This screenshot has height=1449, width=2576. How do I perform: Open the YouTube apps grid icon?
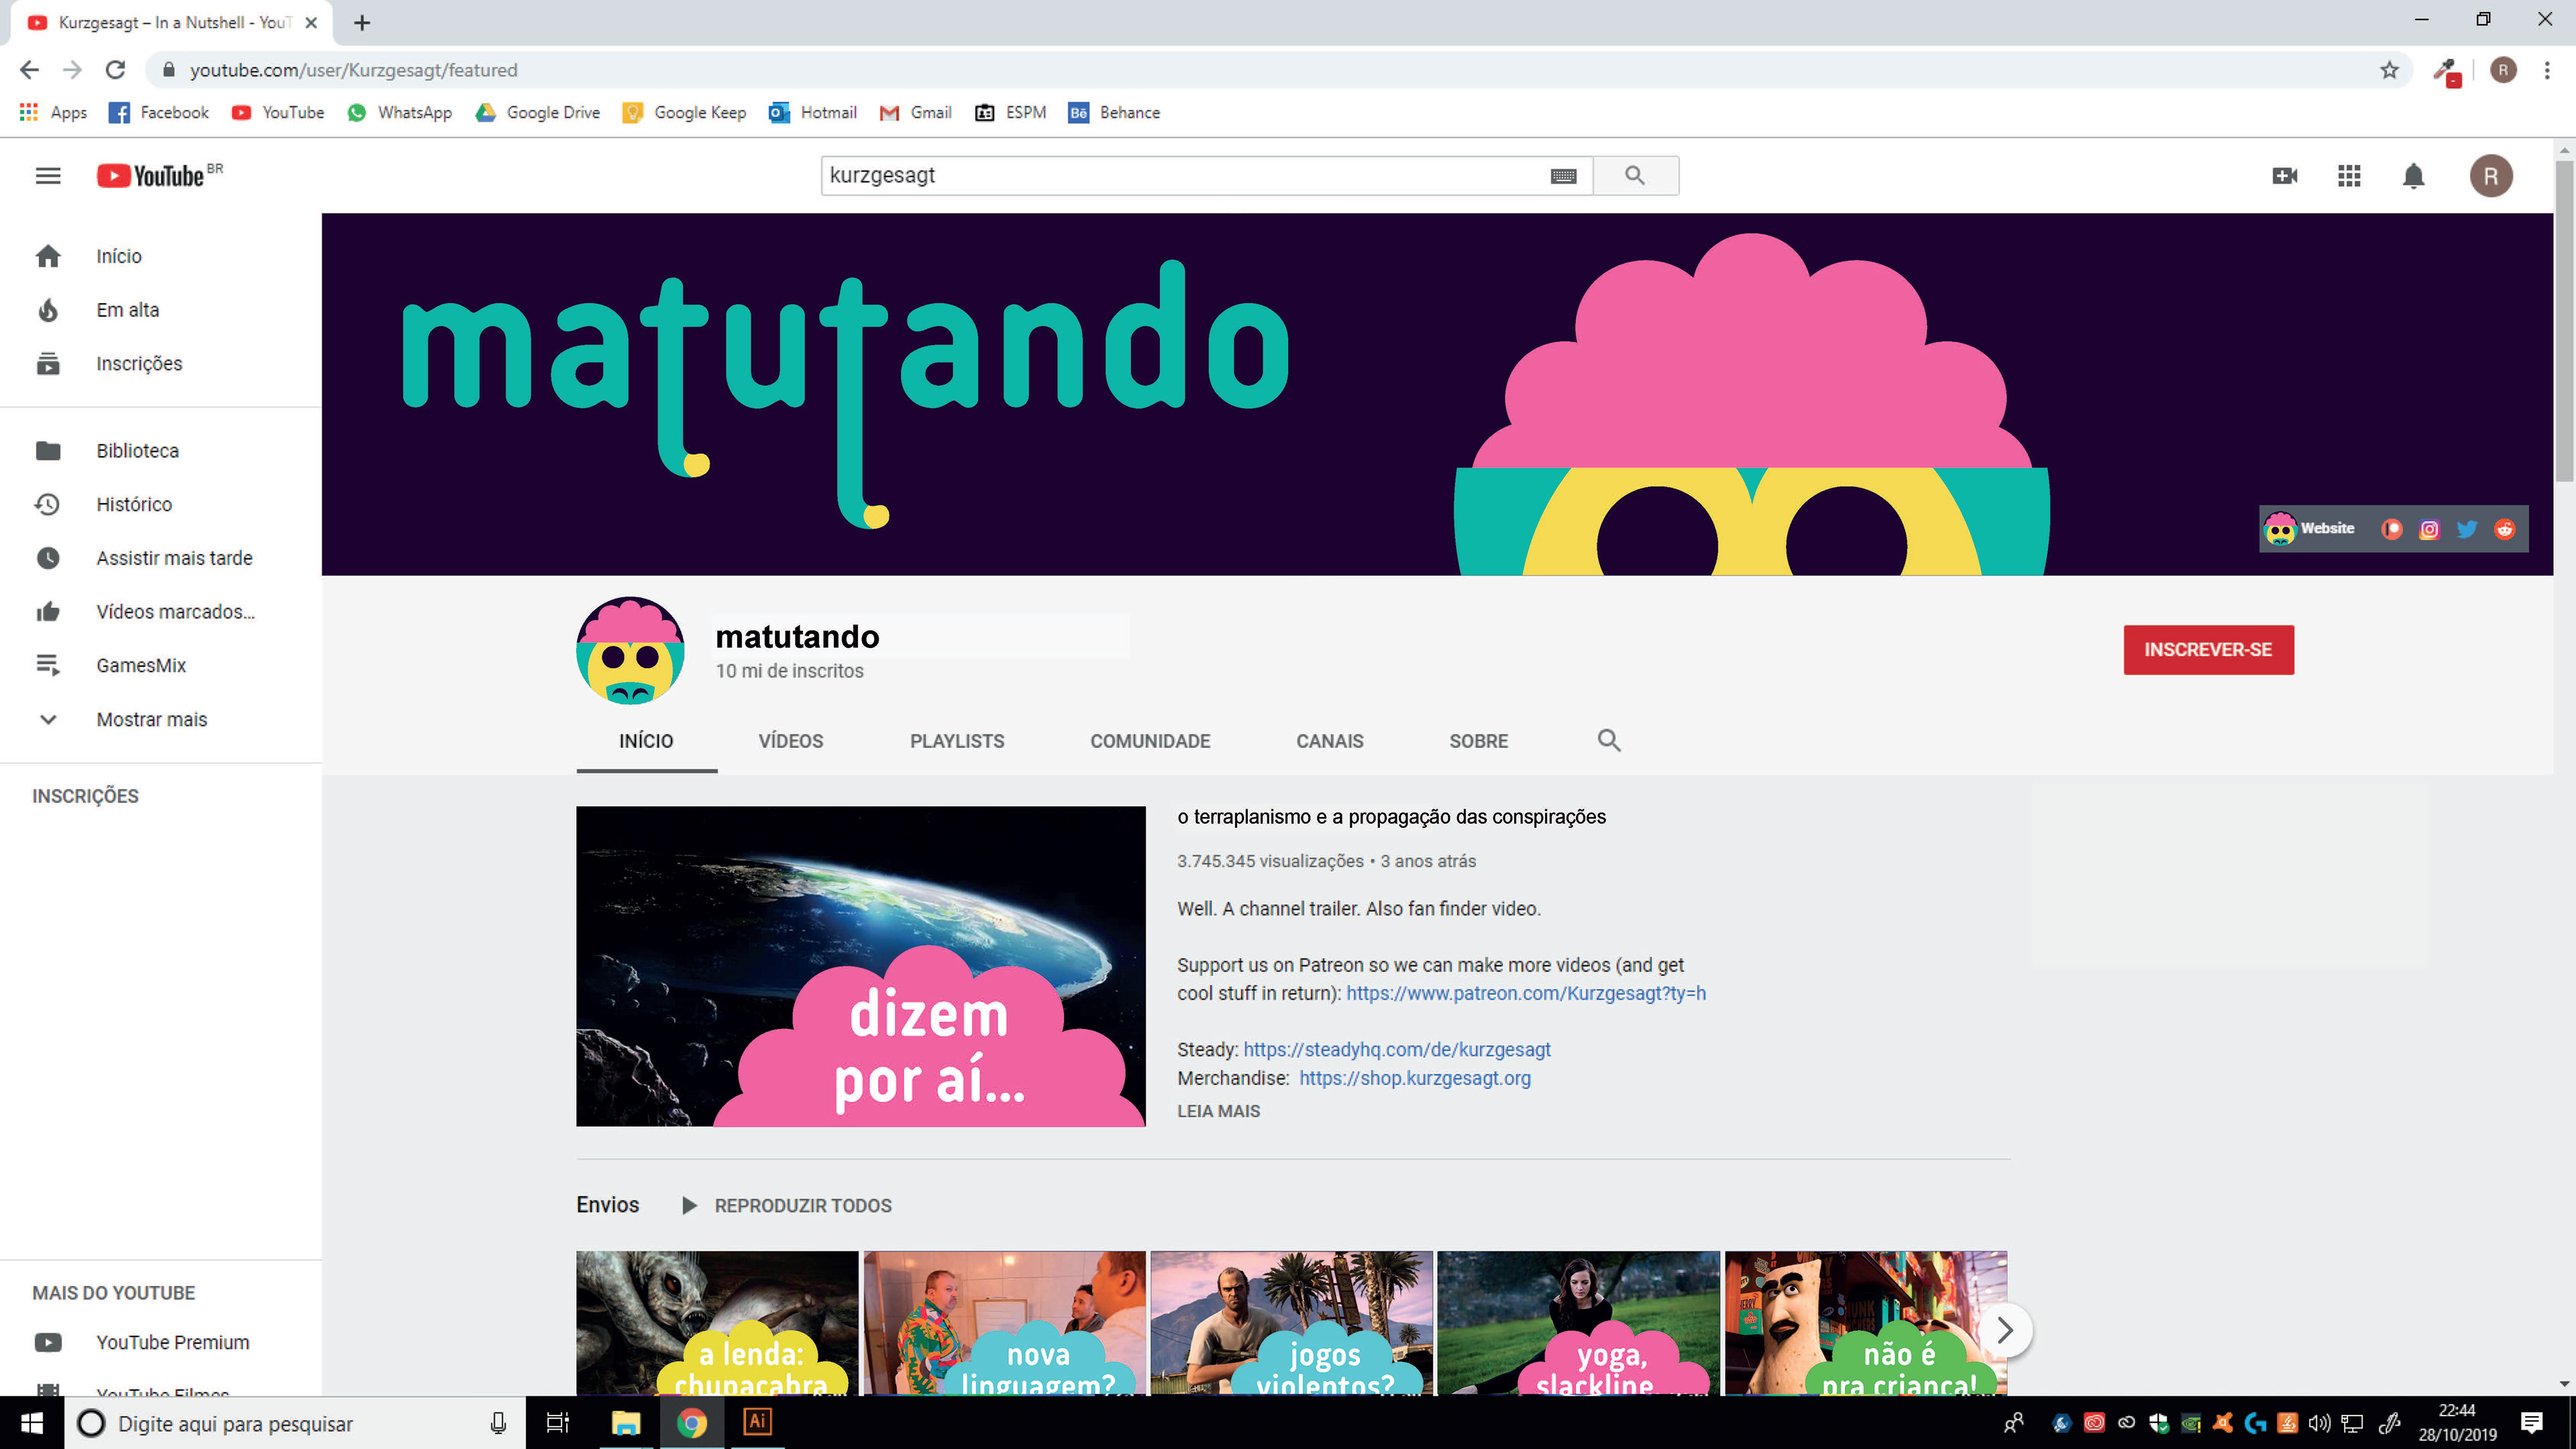pos(2349,176)
